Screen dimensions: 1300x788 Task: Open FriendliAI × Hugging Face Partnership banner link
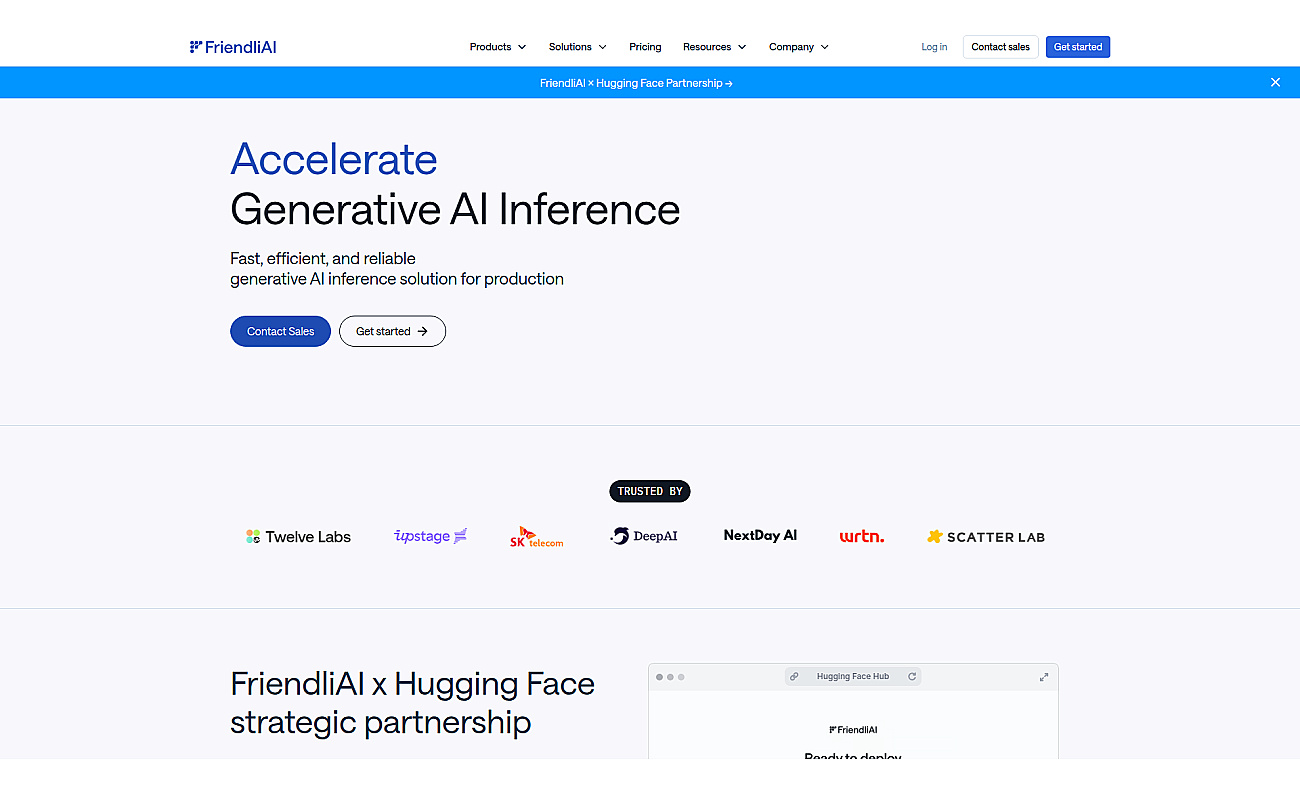coord(636,83)
